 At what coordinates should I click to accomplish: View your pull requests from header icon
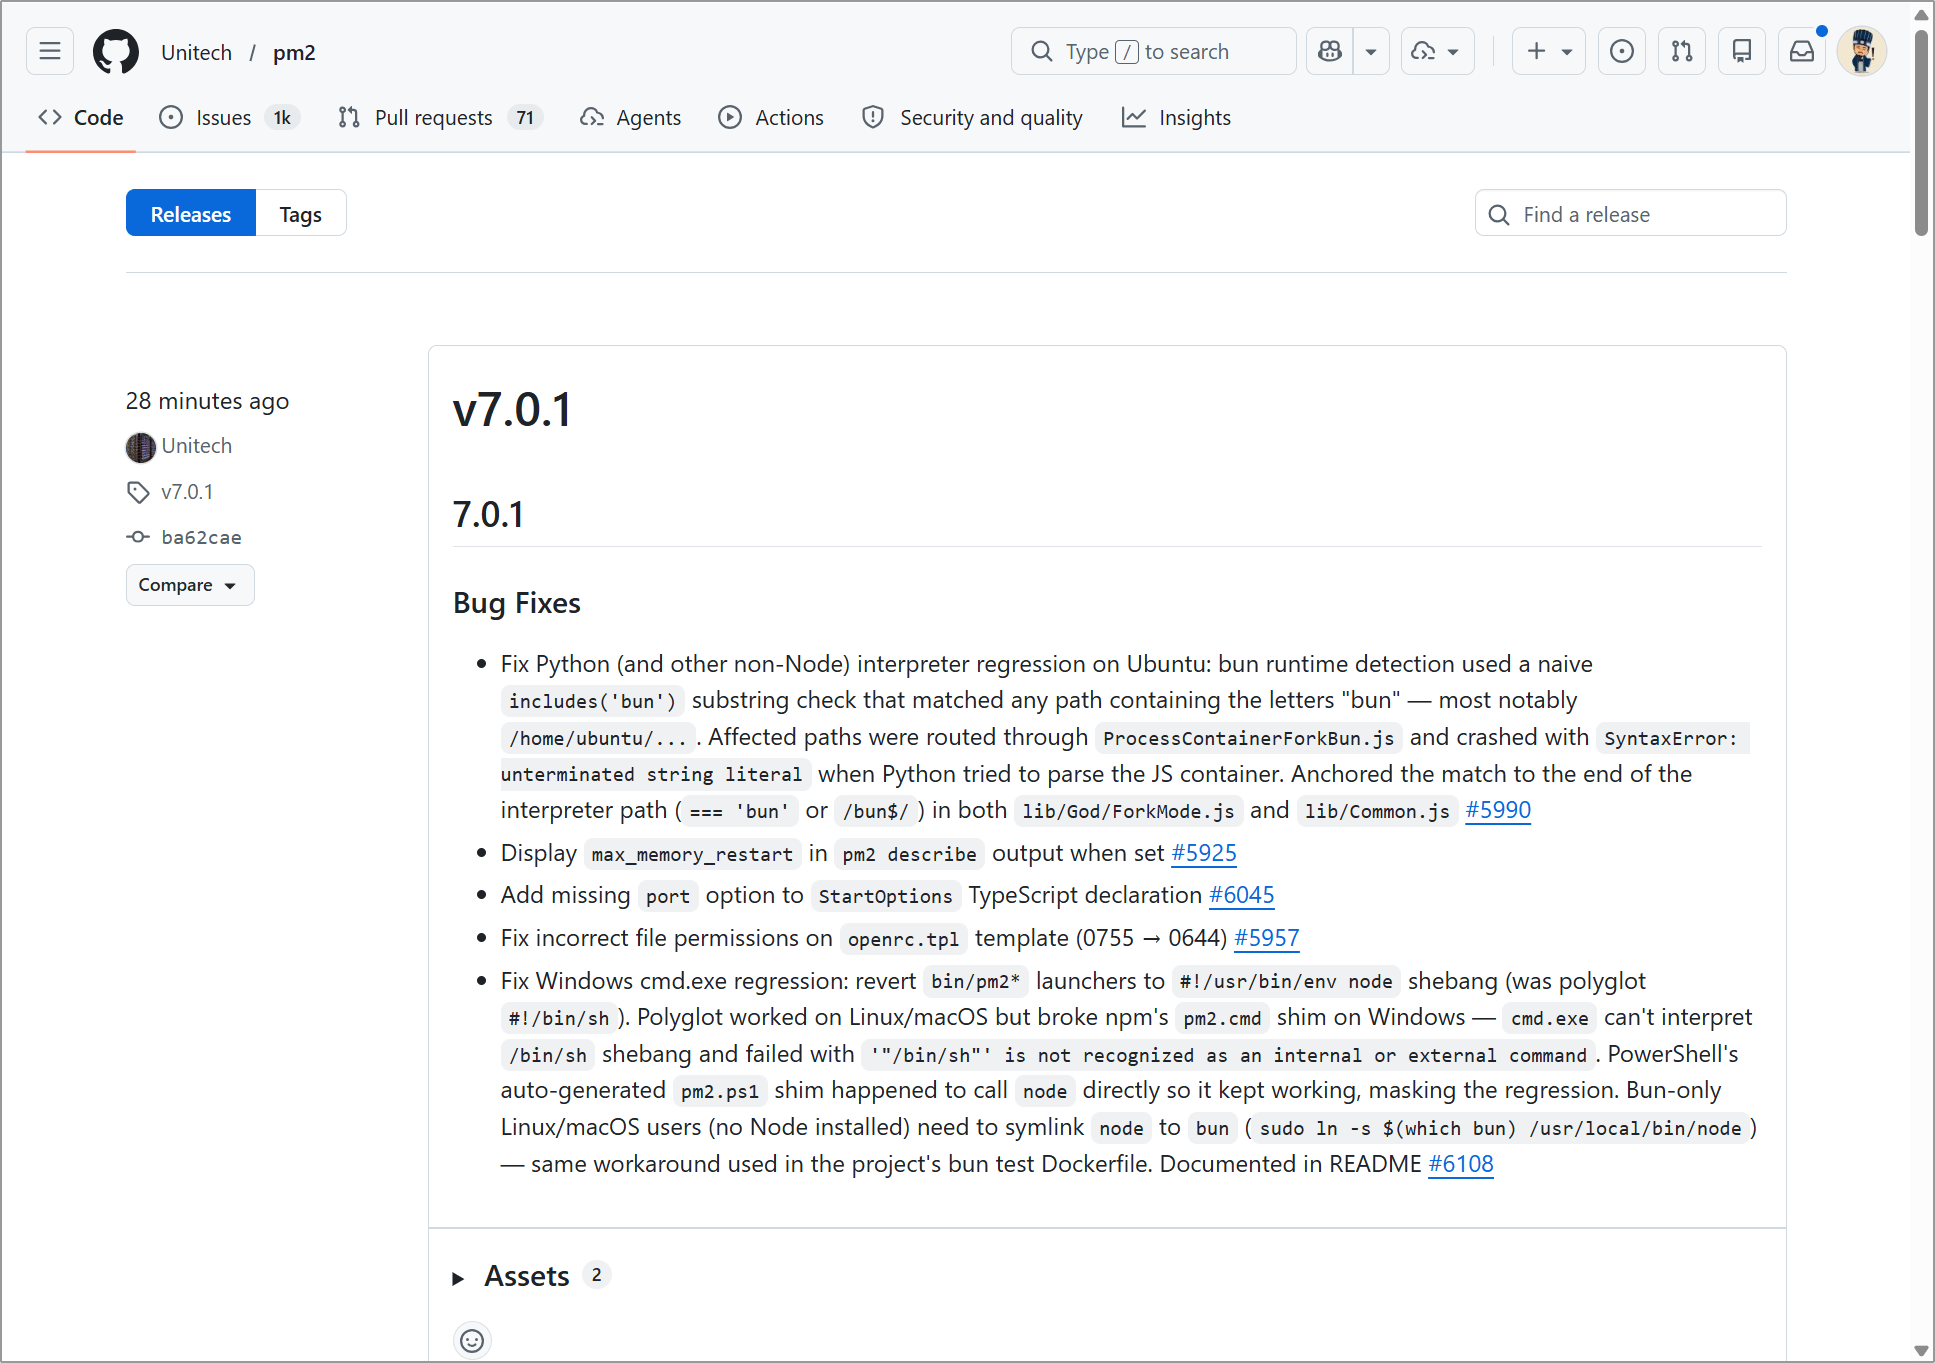(1682, 51)
